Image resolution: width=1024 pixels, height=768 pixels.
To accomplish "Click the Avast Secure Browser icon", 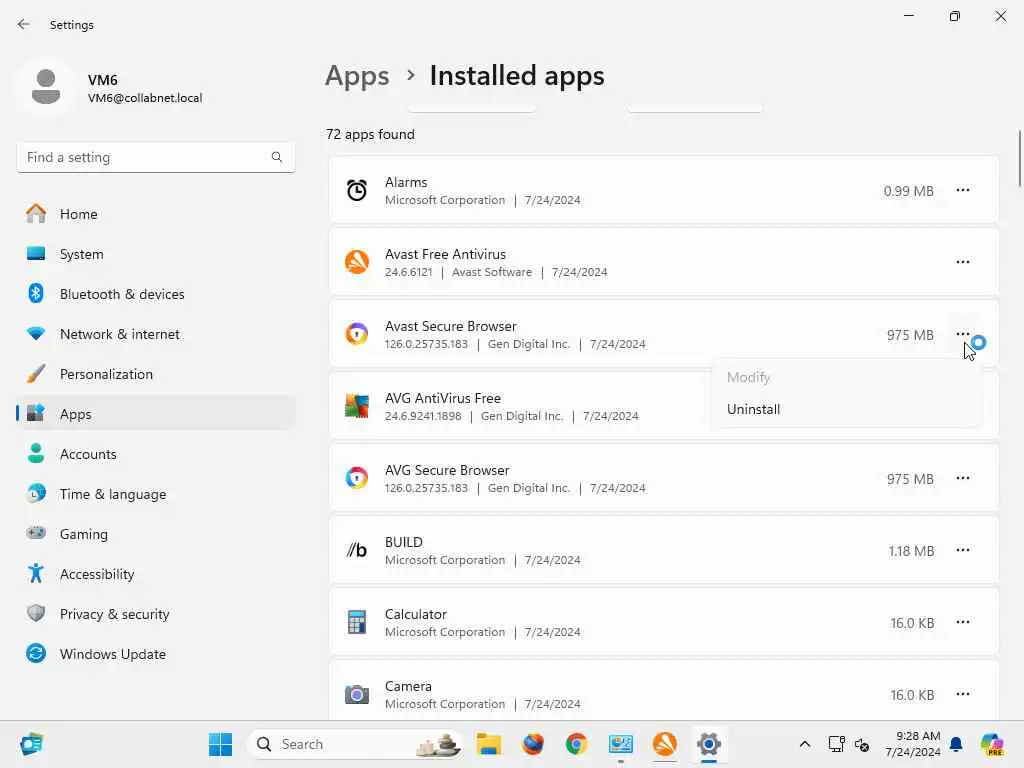I will coord(357,334).
